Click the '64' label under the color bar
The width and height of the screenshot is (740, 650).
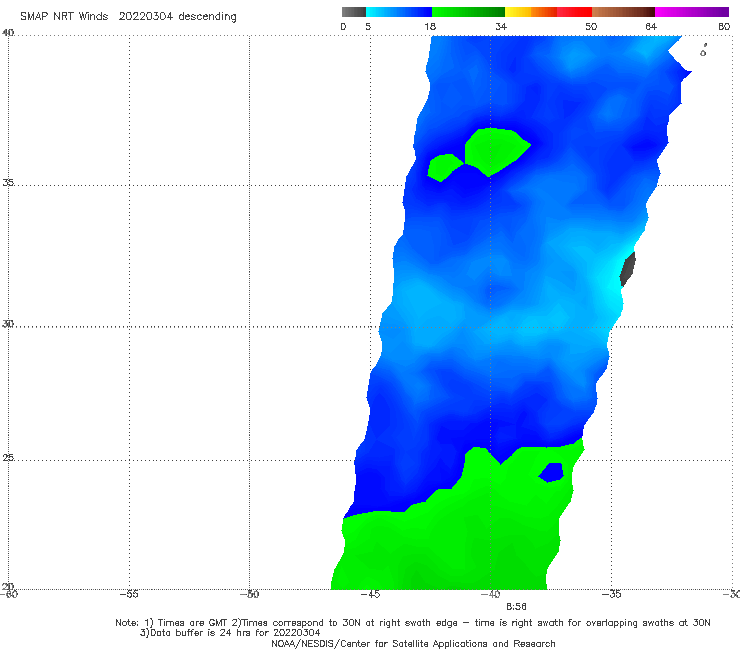click(651, 27)
